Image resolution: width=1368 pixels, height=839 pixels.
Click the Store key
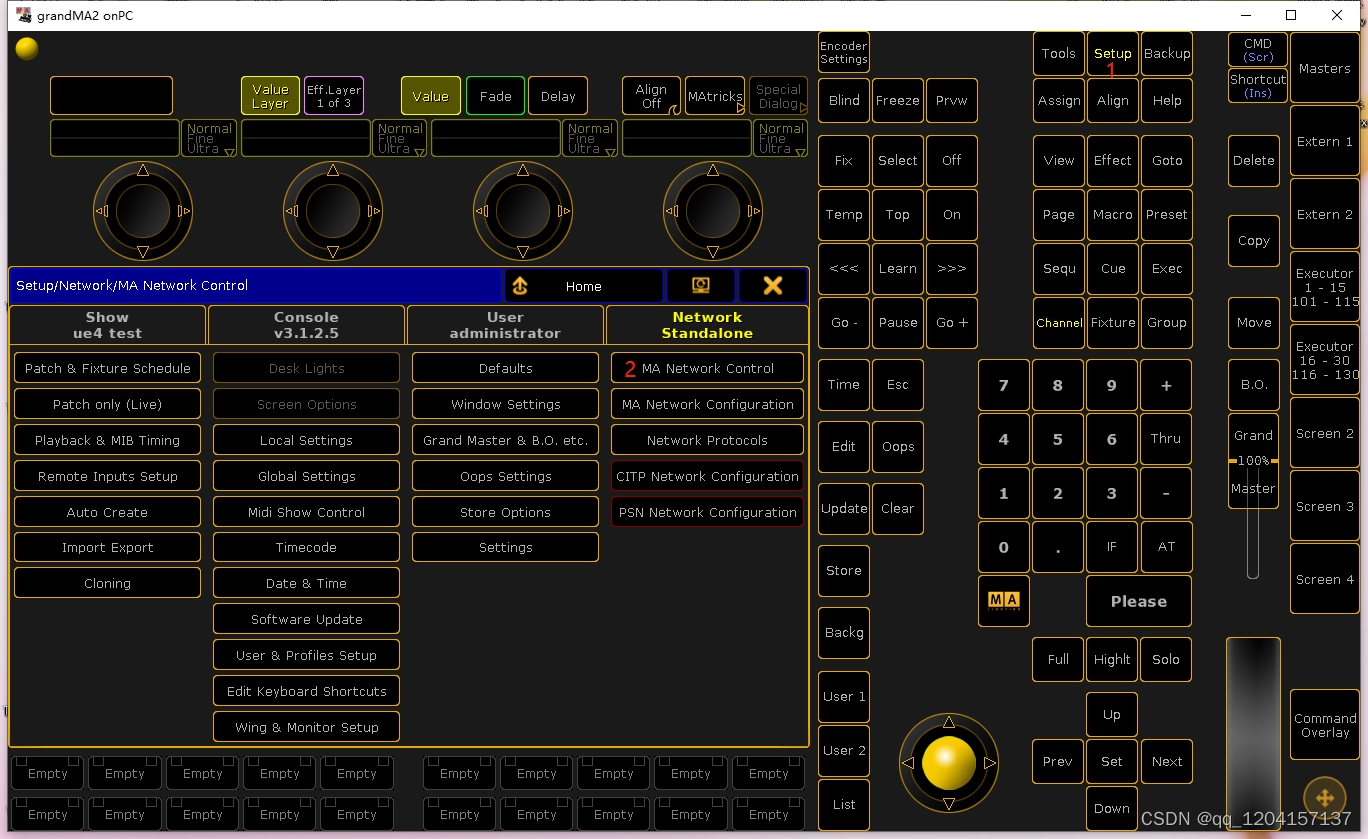point(844,571)
